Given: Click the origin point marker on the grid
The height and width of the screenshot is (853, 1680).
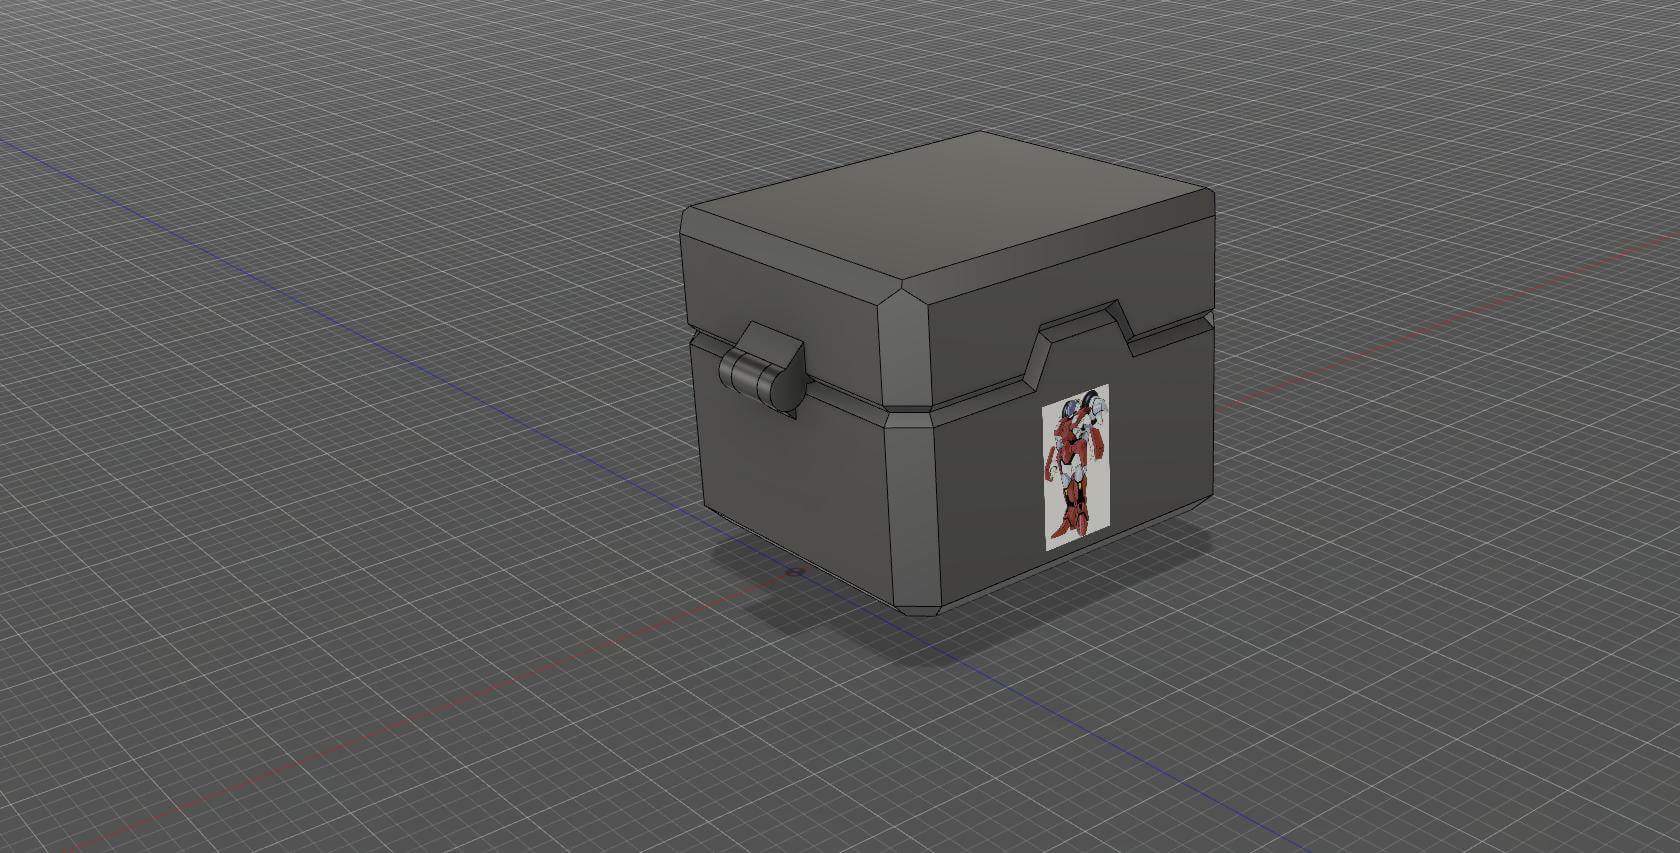Looking at the screenshot, I should click(x=795, y=573).
